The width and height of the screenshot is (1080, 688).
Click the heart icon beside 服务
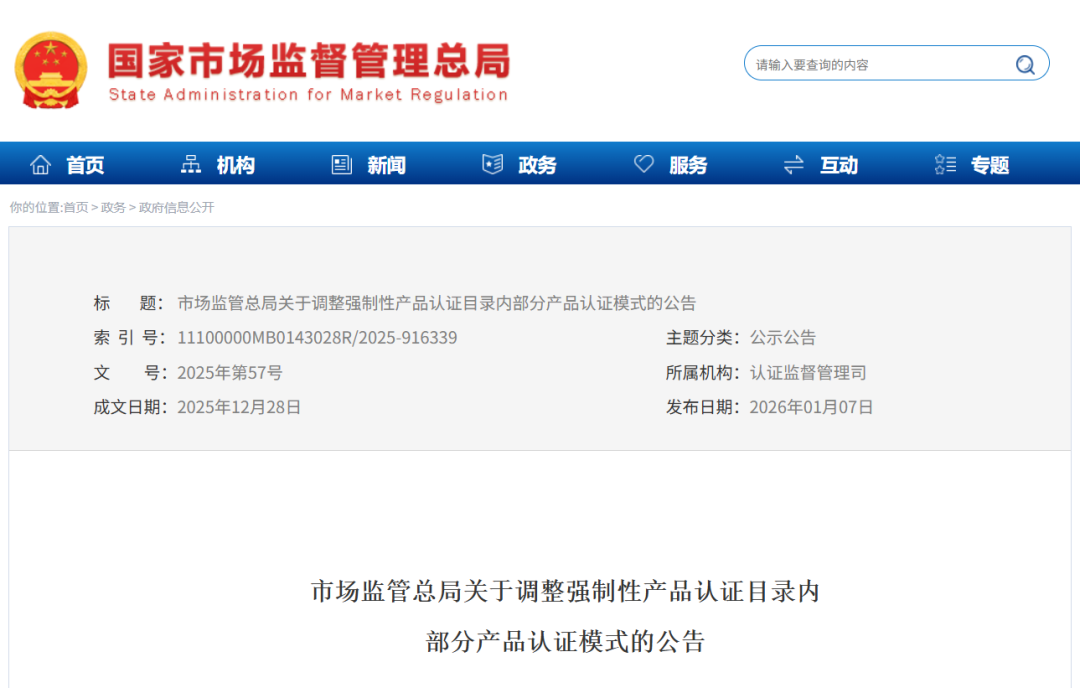click(643, 164)
